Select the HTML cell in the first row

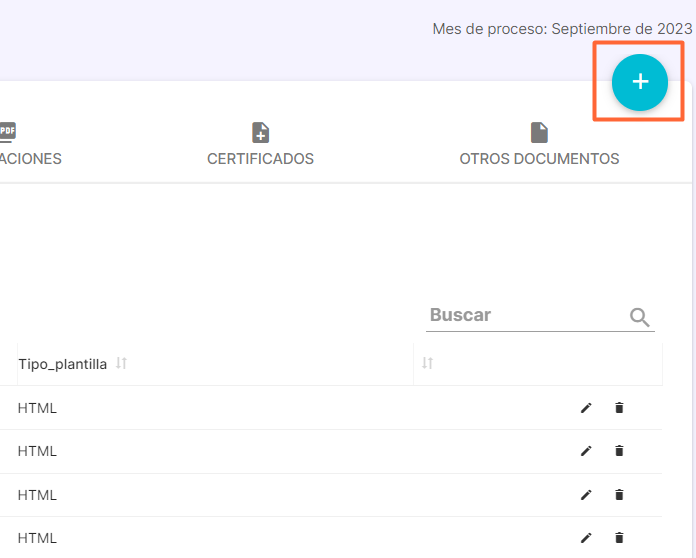pos(37,408)
